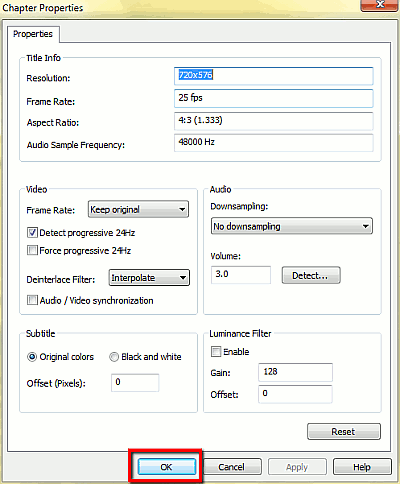Image resolution: width=400 pixels, height=484 pixels.
Task: Enable the Luminance Filter checkbox
Action: tap(216, 351)
